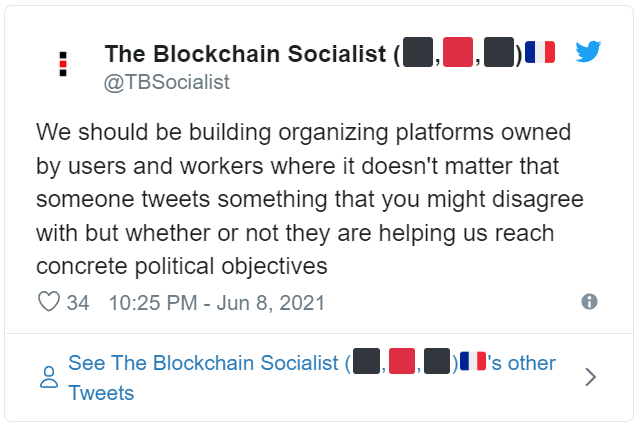
Task: Click the tweet text about organizing platforms
Action: [310, 199]
